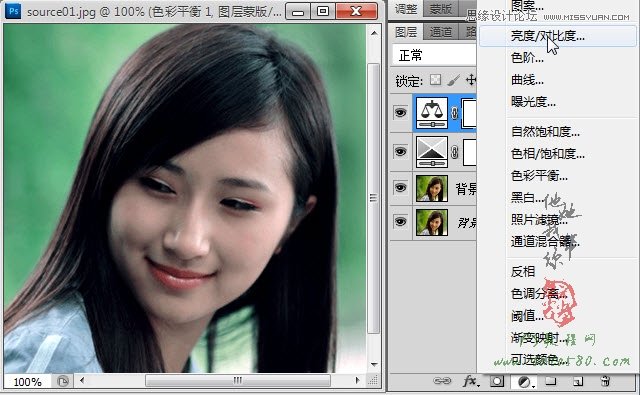This screenshot has width=640, height=395.
Task: Click the gradient map layer mask thumbnail
Action: tap(469, 152)
